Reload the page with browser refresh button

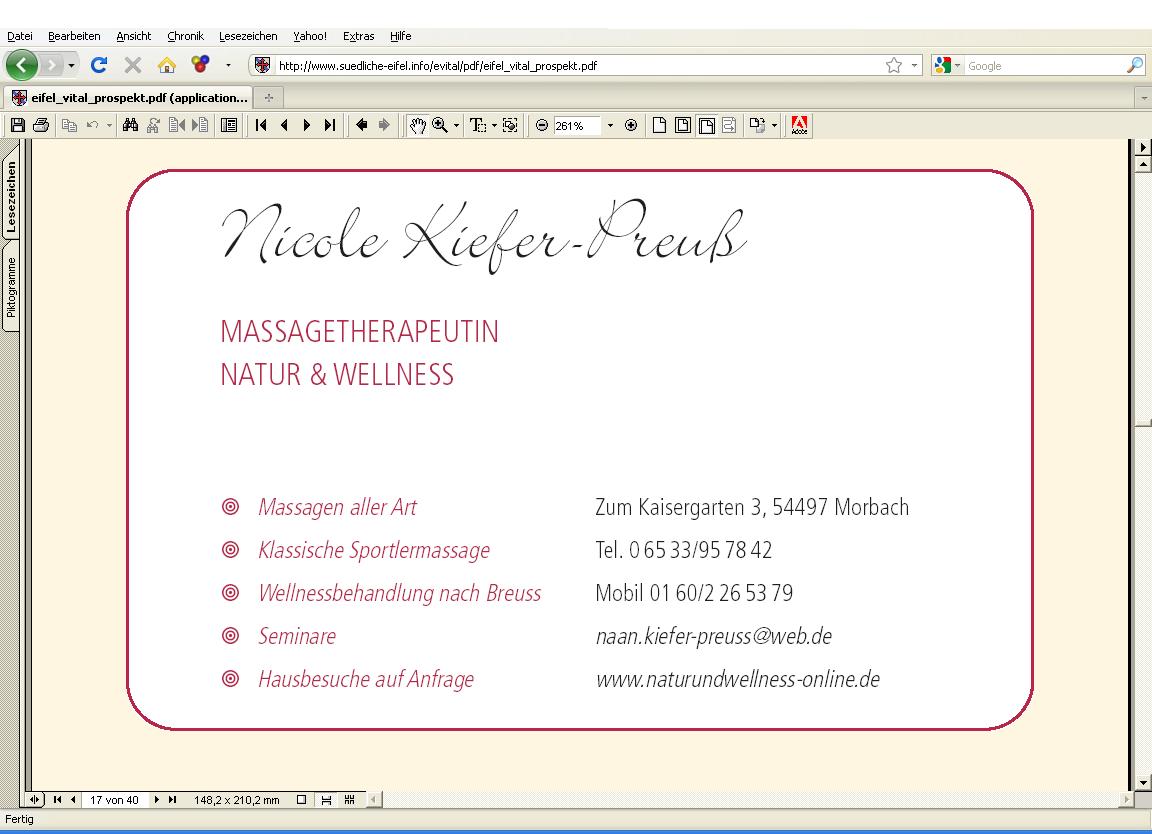98,65
